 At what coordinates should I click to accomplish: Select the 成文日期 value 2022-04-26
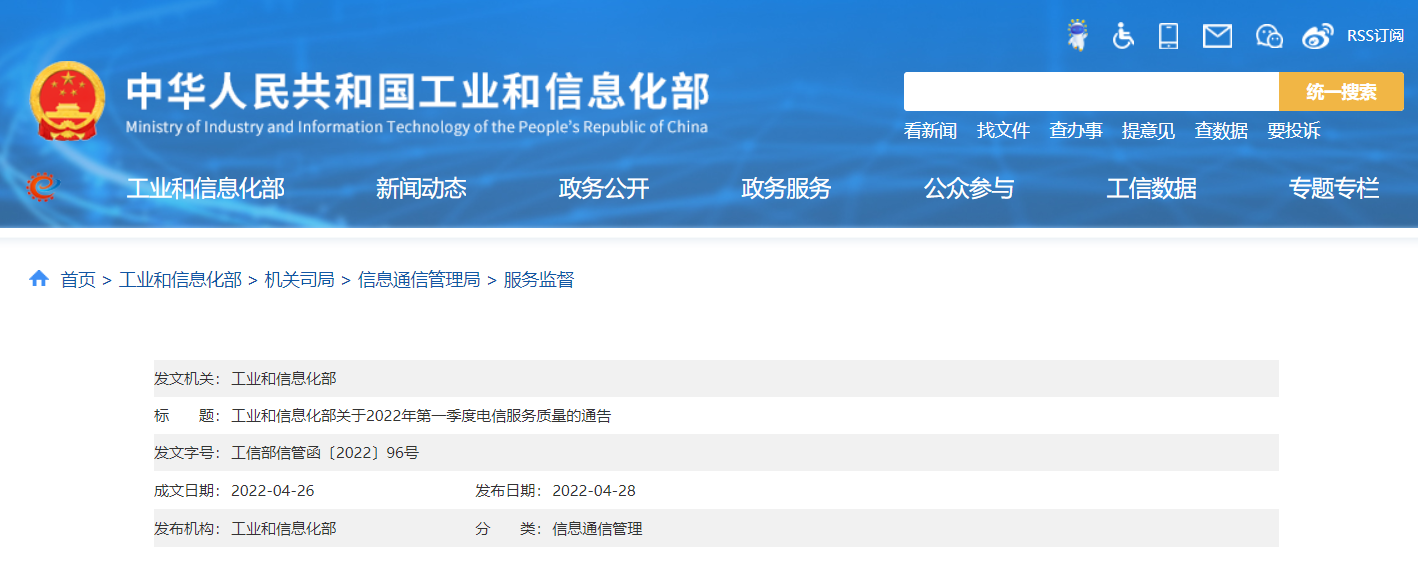click(x=273, y=491)
